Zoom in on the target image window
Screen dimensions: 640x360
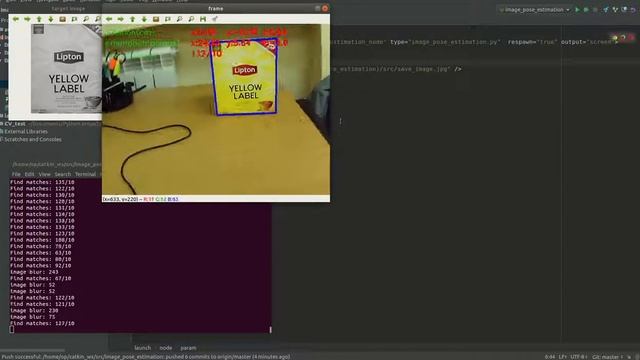click(86, 19)
